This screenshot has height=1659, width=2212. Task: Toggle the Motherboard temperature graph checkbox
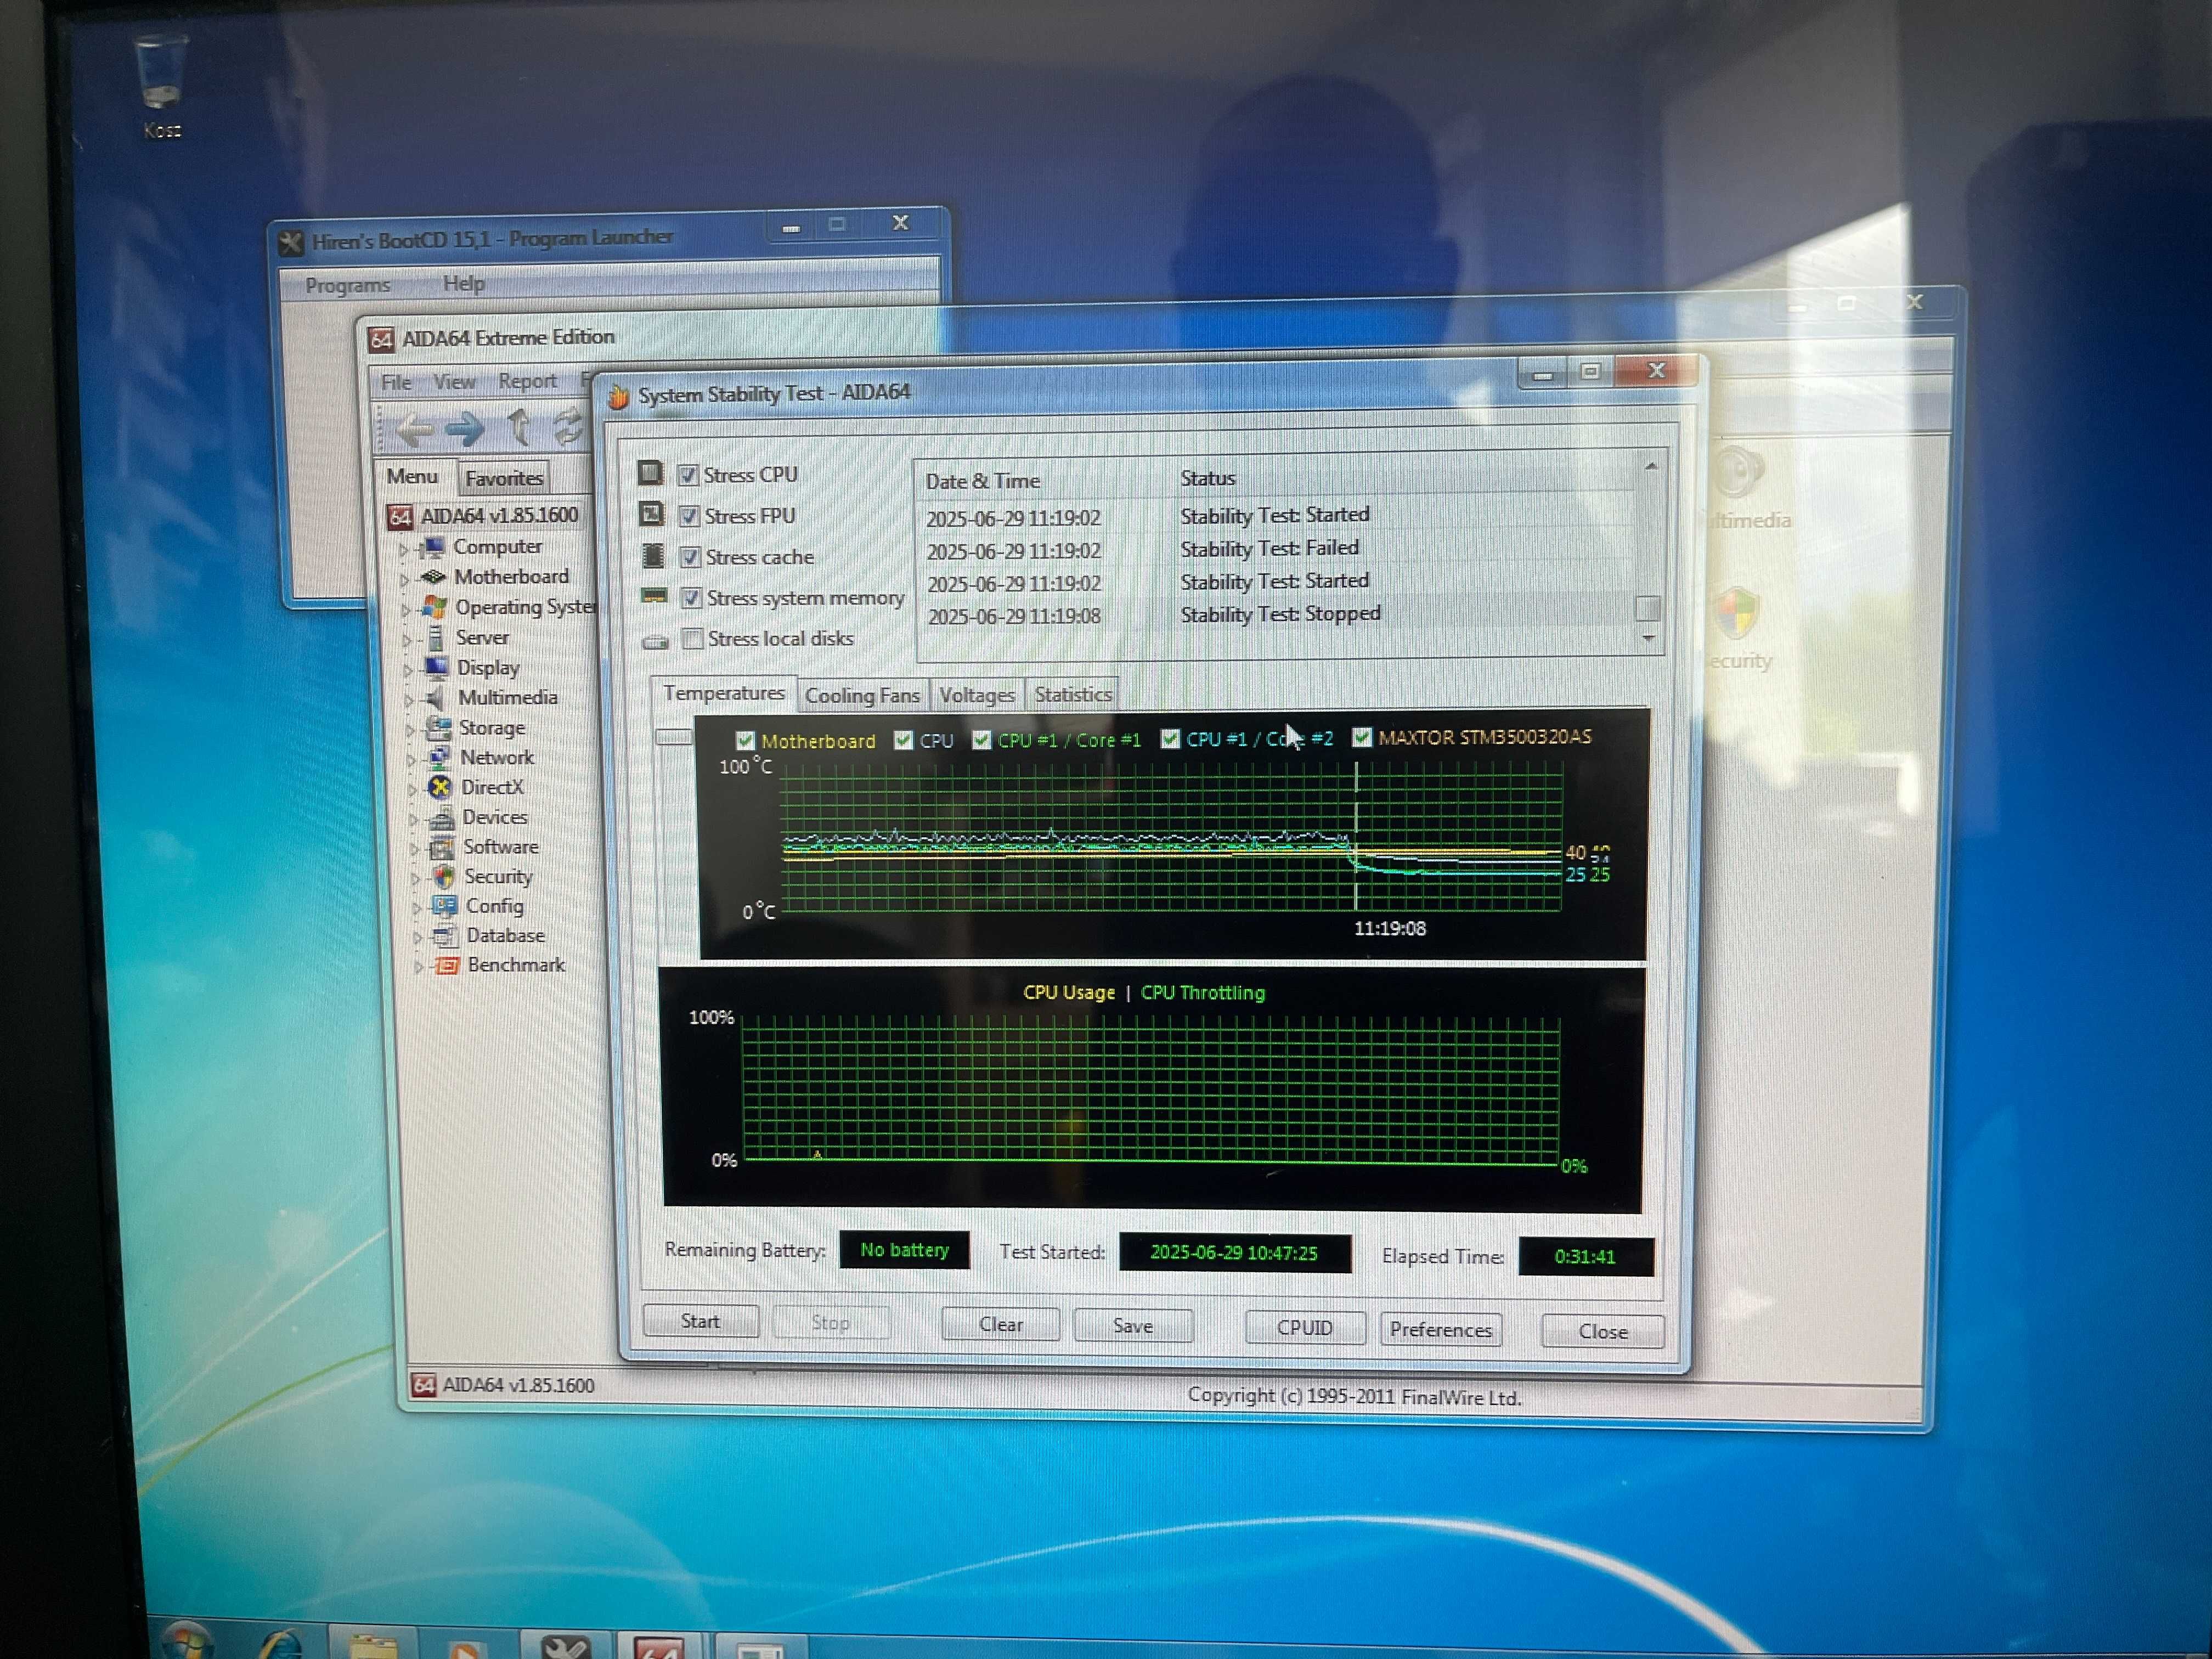[745, 741]
